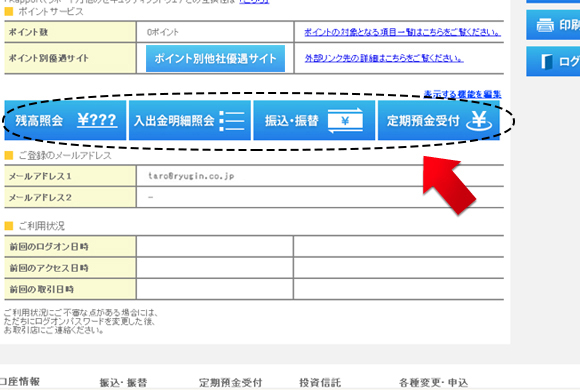580x390 pixels.
Task: Open 入出金明細照会 transaction details
Action: (x=190, y=120)
